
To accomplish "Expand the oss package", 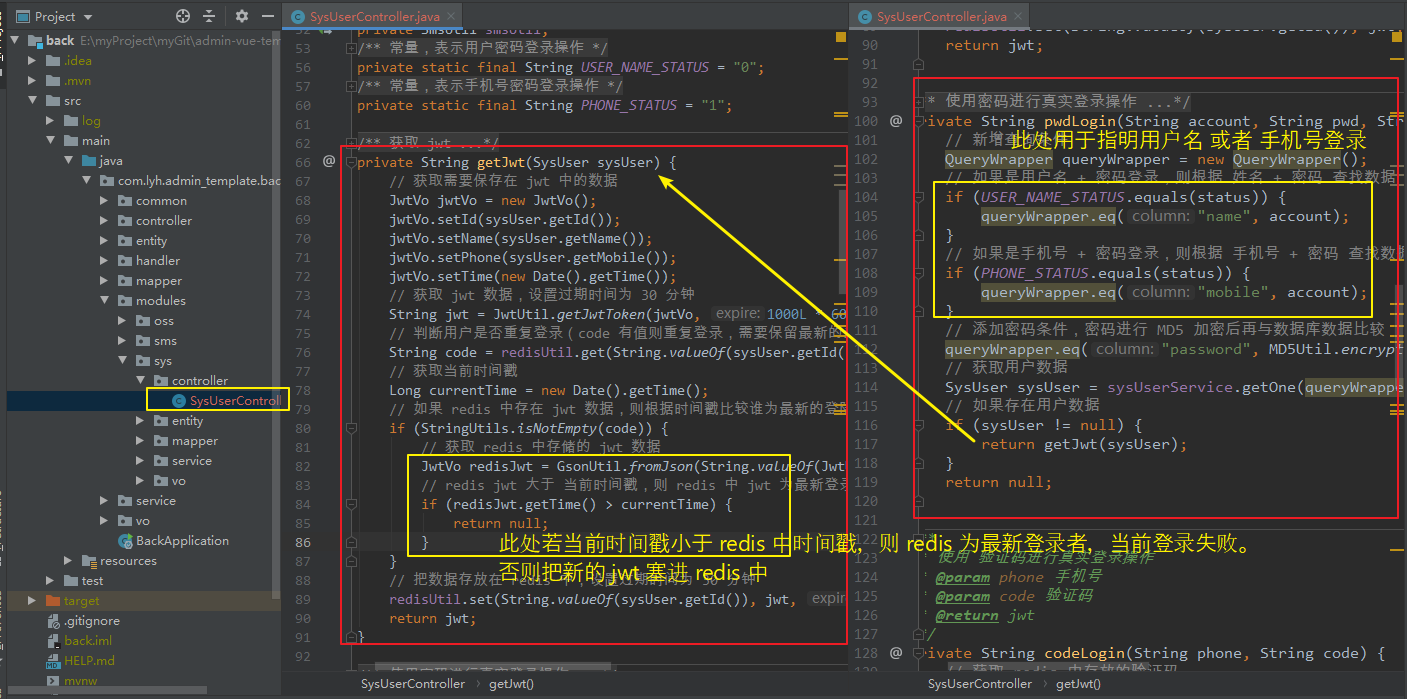I will 123,320.
